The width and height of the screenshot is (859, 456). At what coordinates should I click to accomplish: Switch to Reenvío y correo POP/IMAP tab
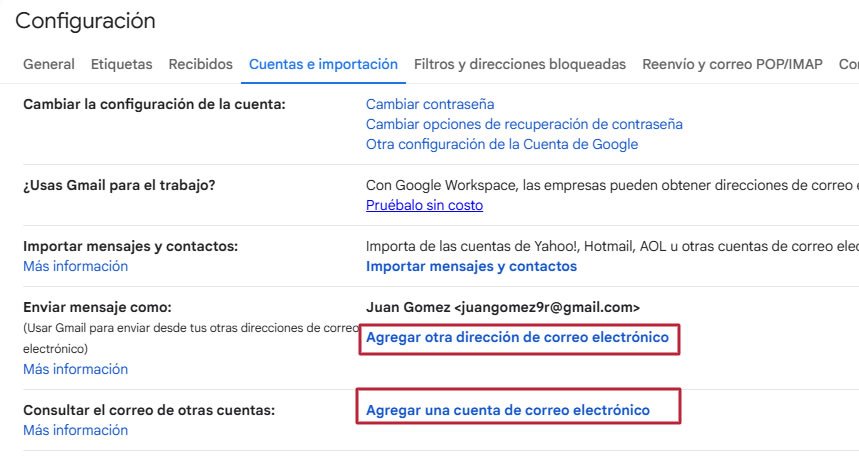[x=732, y=64]
